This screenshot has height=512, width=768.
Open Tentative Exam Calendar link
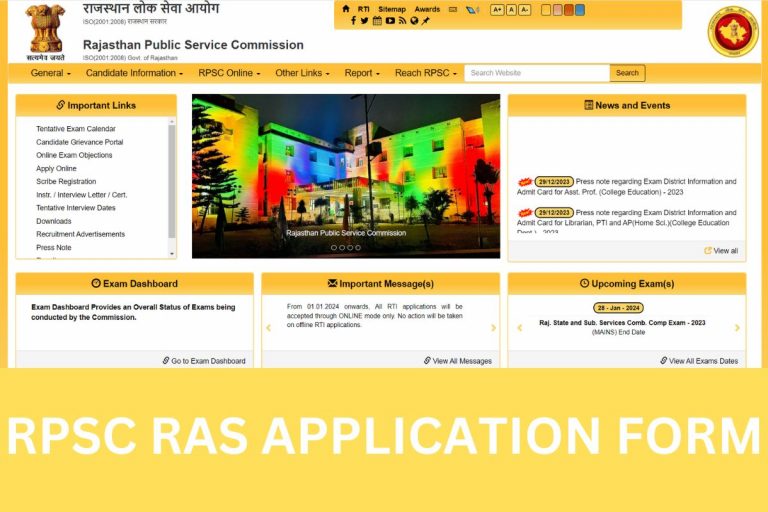(x=76, y=129)
